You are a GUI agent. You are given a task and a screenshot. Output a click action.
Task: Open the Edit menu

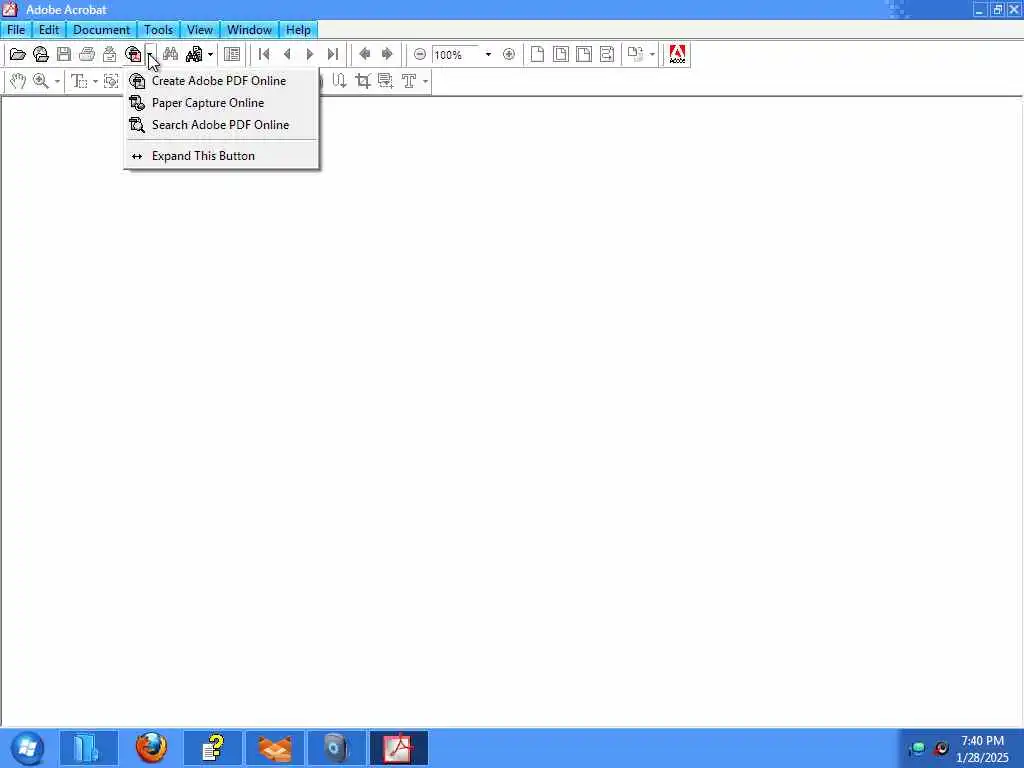click(x=49, y=30)
